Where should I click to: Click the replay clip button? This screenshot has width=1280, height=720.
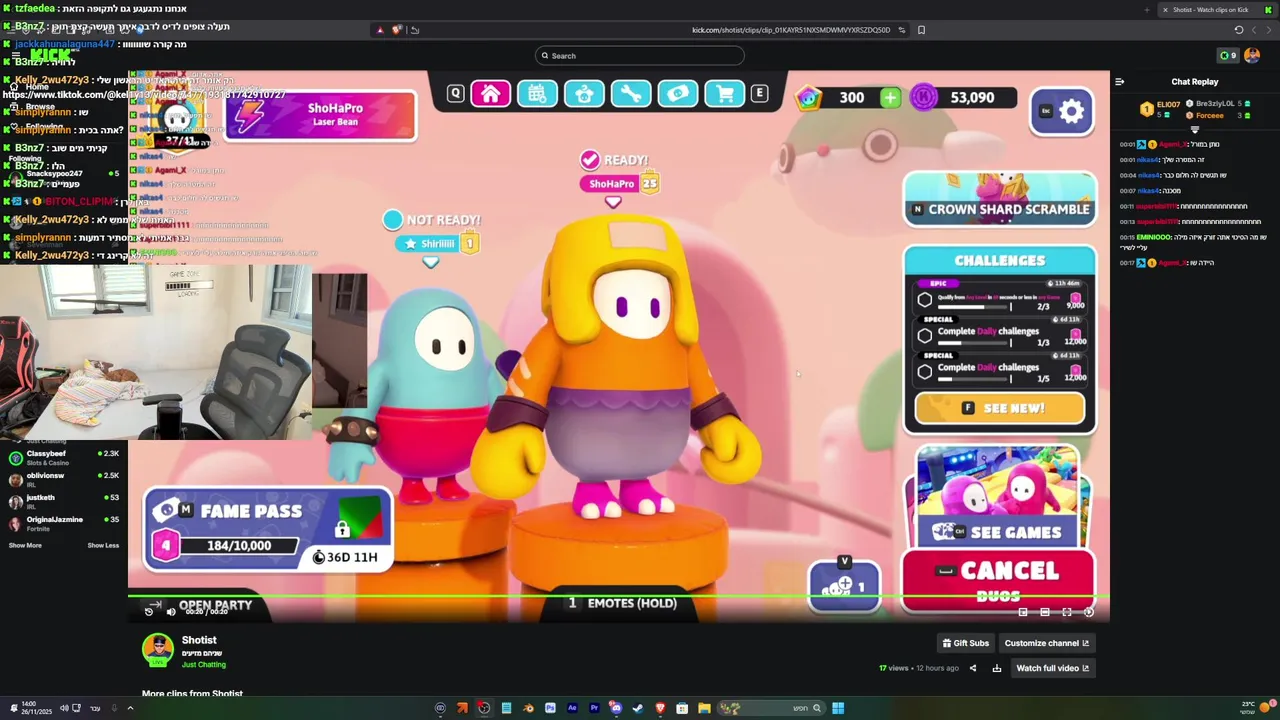coord(149,611)
